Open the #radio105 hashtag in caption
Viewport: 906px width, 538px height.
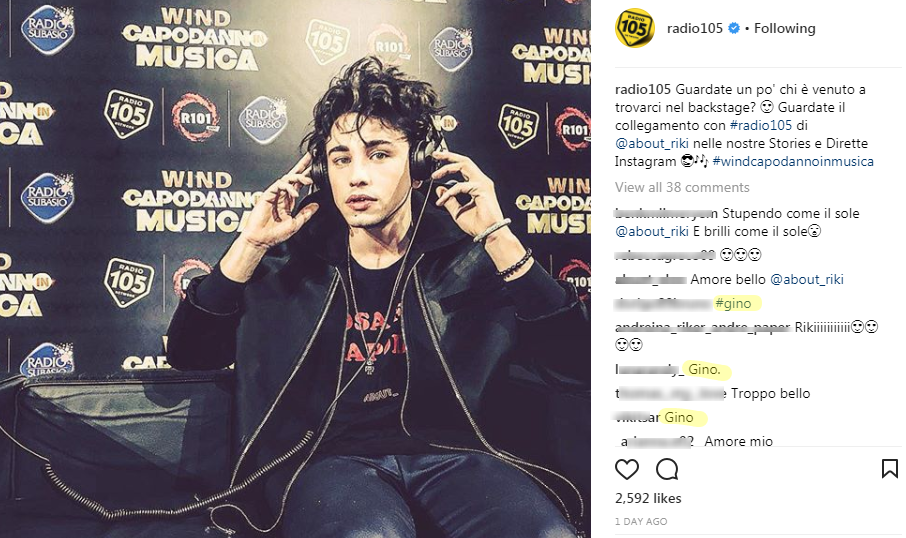760,125
